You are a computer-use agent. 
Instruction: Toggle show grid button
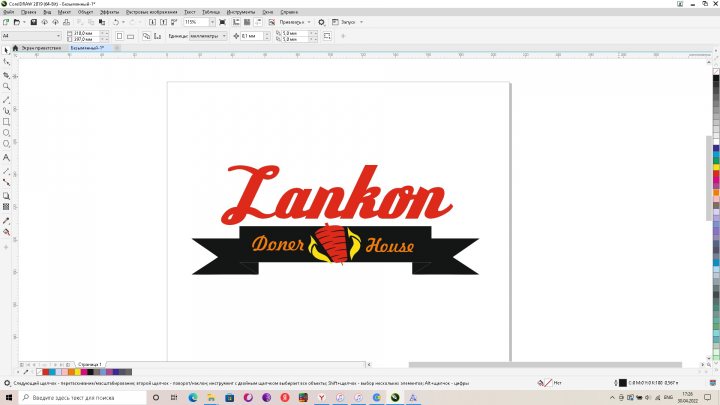(x=247, y=22)
